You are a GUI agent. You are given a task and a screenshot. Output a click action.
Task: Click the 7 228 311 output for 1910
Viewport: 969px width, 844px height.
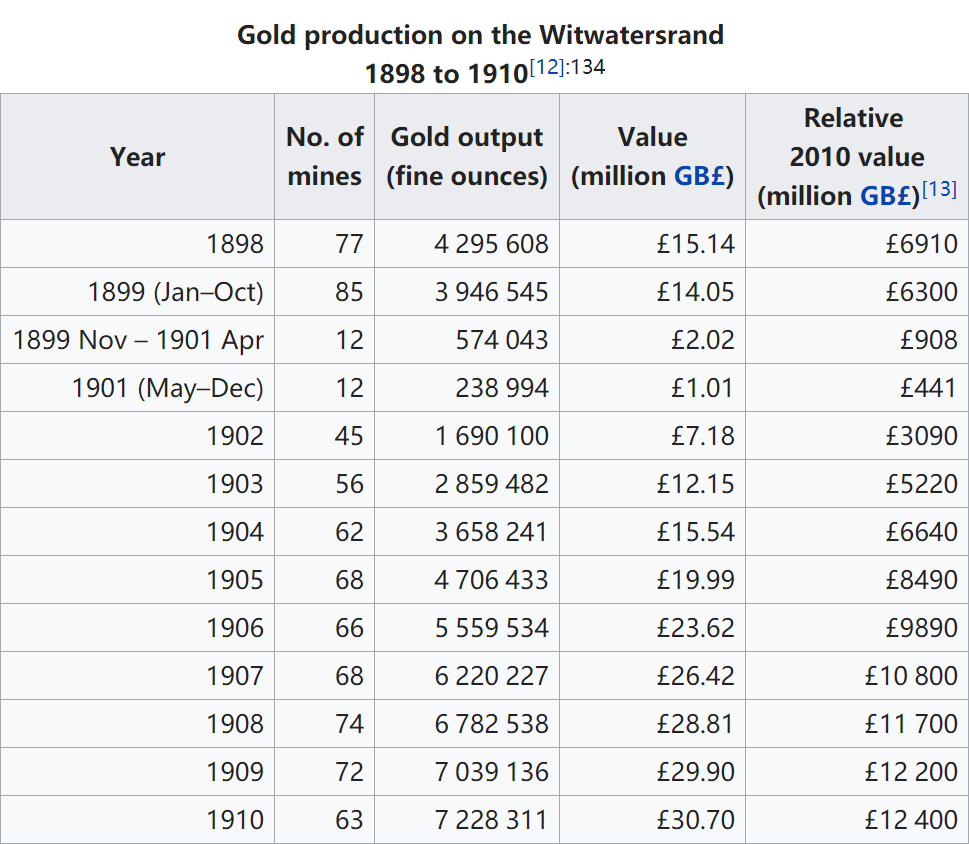[x=491, y=820]
